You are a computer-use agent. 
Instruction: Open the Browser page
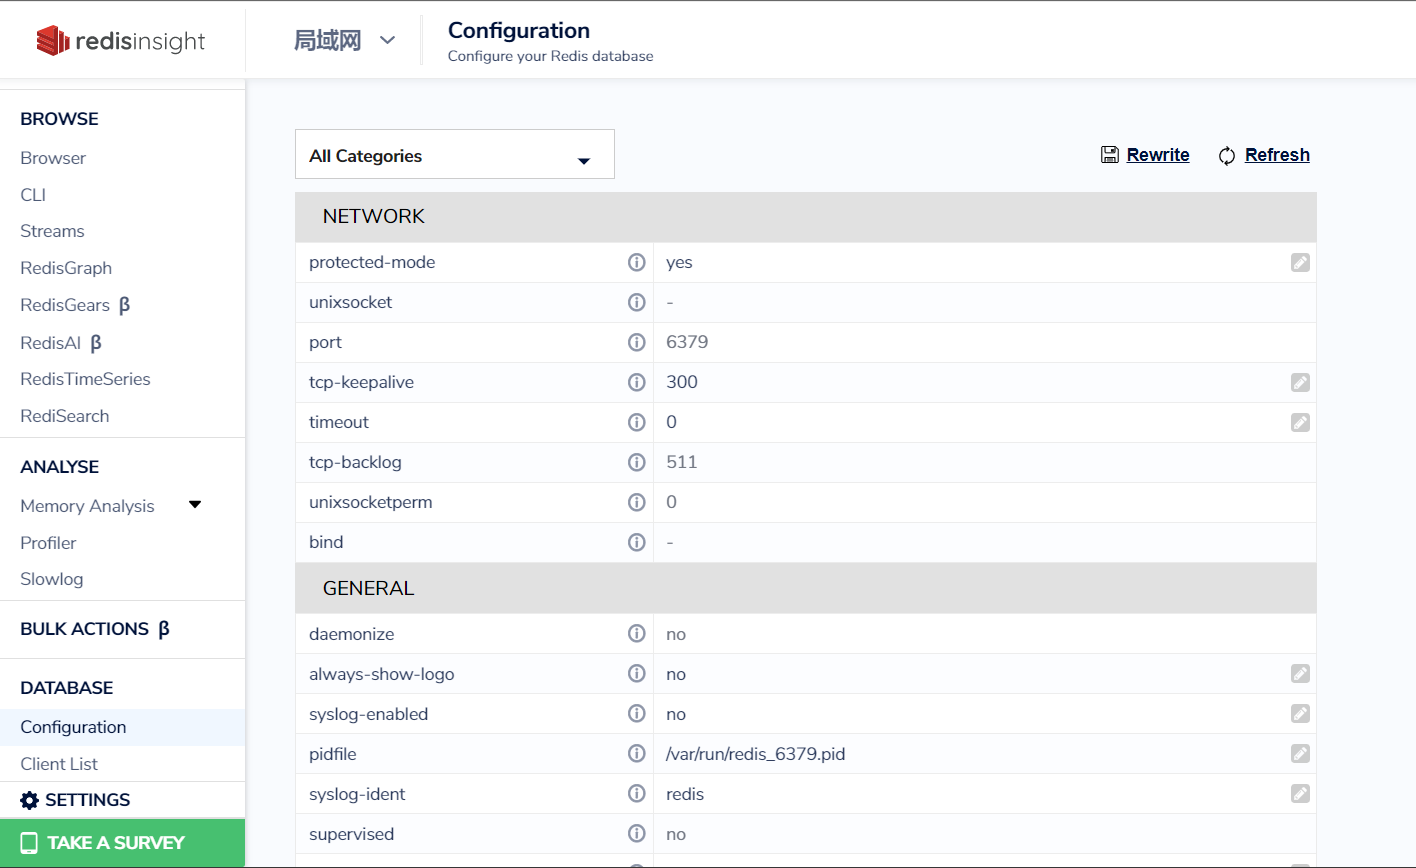pyautogui.click(x=53, y=158)
